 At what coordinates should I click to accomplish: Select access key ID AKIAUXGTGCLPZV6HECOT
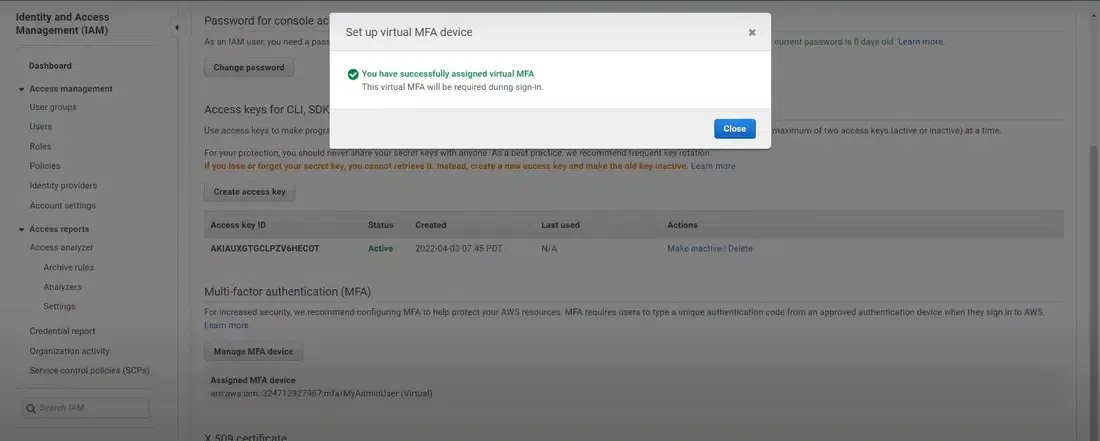(x=265, y=248)
